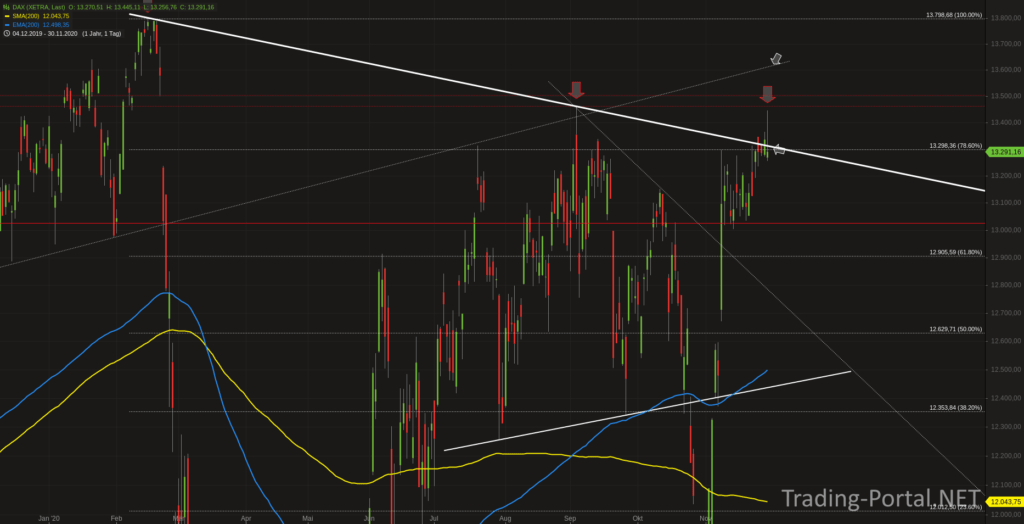Click the 13.000,00 price axis label

click(x=1006, y=231)
